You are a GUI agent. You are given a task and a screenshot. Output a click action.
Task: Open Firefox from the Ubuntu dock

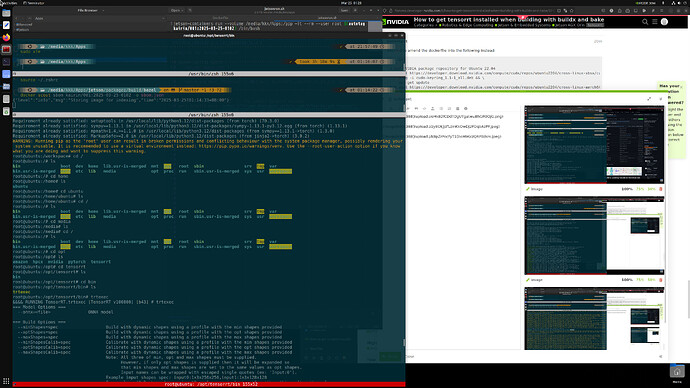click(x=6, y=37)
